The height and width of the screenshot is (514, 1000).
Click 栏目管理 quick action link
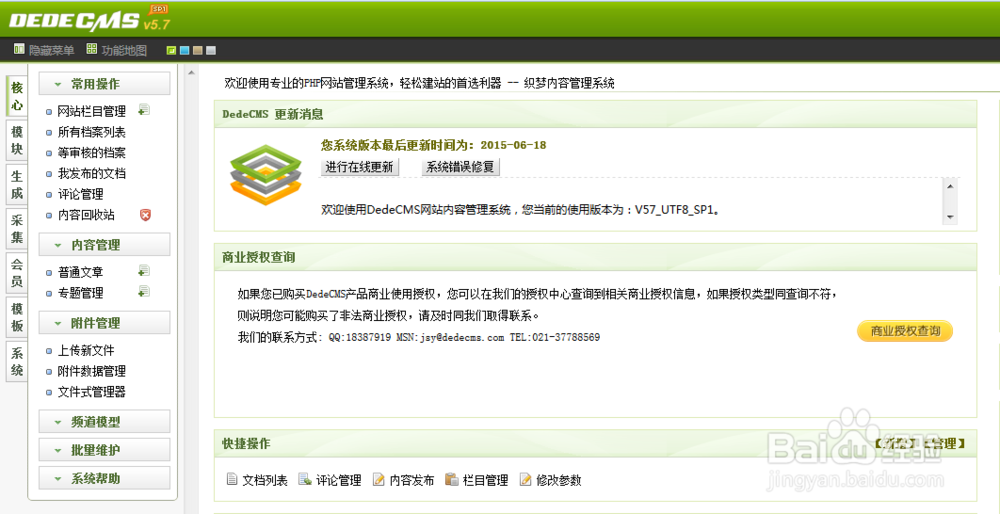click(x=485, y=480)
